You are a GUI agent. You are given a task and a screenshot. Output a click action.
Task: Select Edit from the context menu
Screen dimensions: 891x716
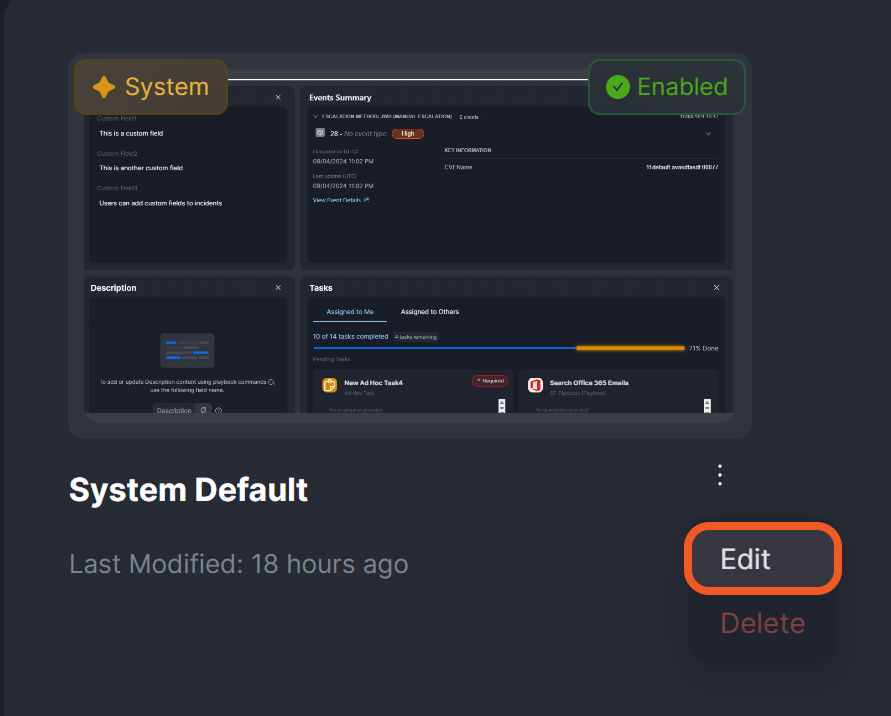(x=763, y=559)
